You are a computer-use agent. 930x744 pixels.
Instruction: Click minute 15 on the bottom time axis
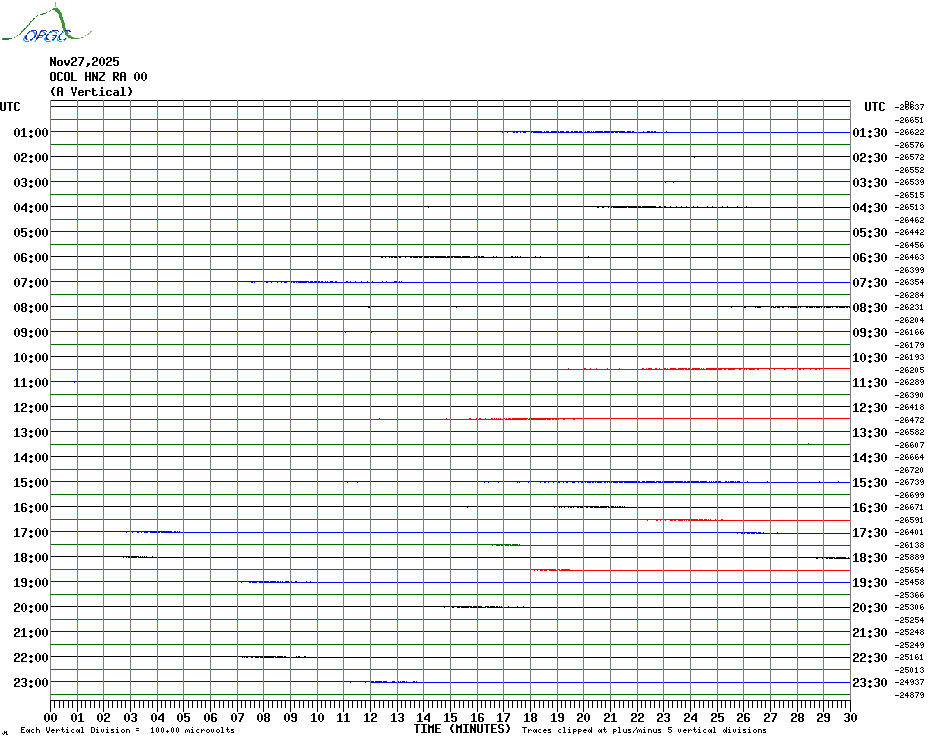tap(450, 717)
